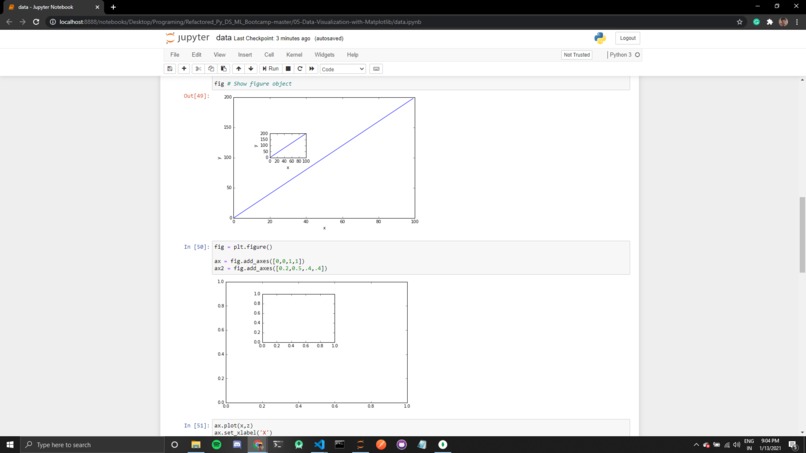Click the Jupyter logo

click(x=188, y=38)
